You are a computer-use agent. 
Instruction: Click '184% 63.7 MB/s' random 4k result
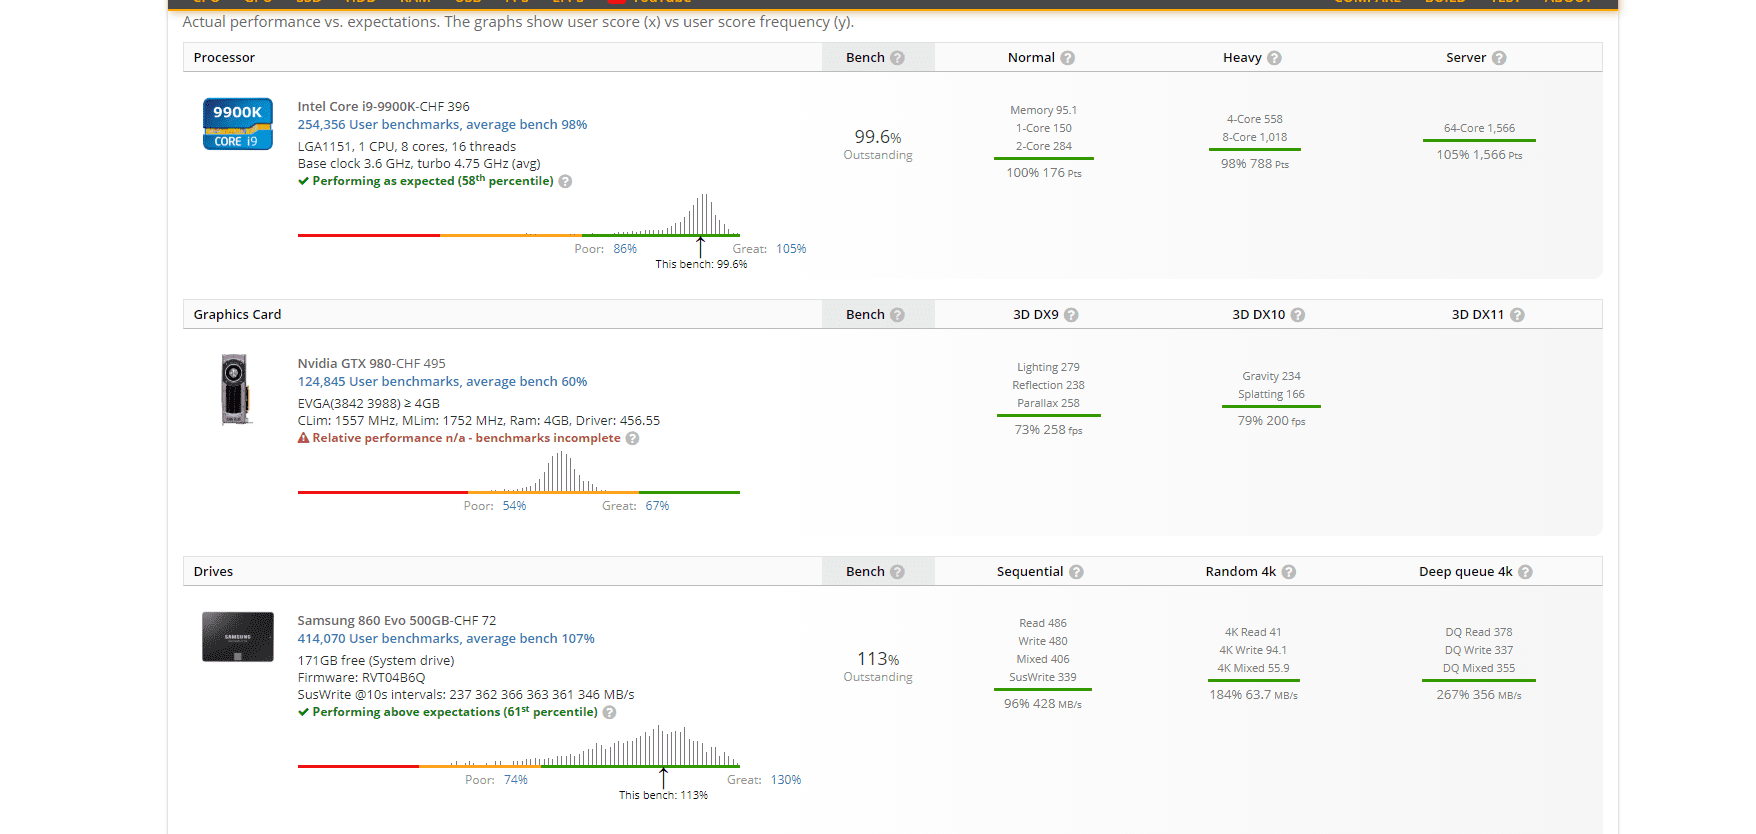pyautogui.click(x=1253, y=695)
